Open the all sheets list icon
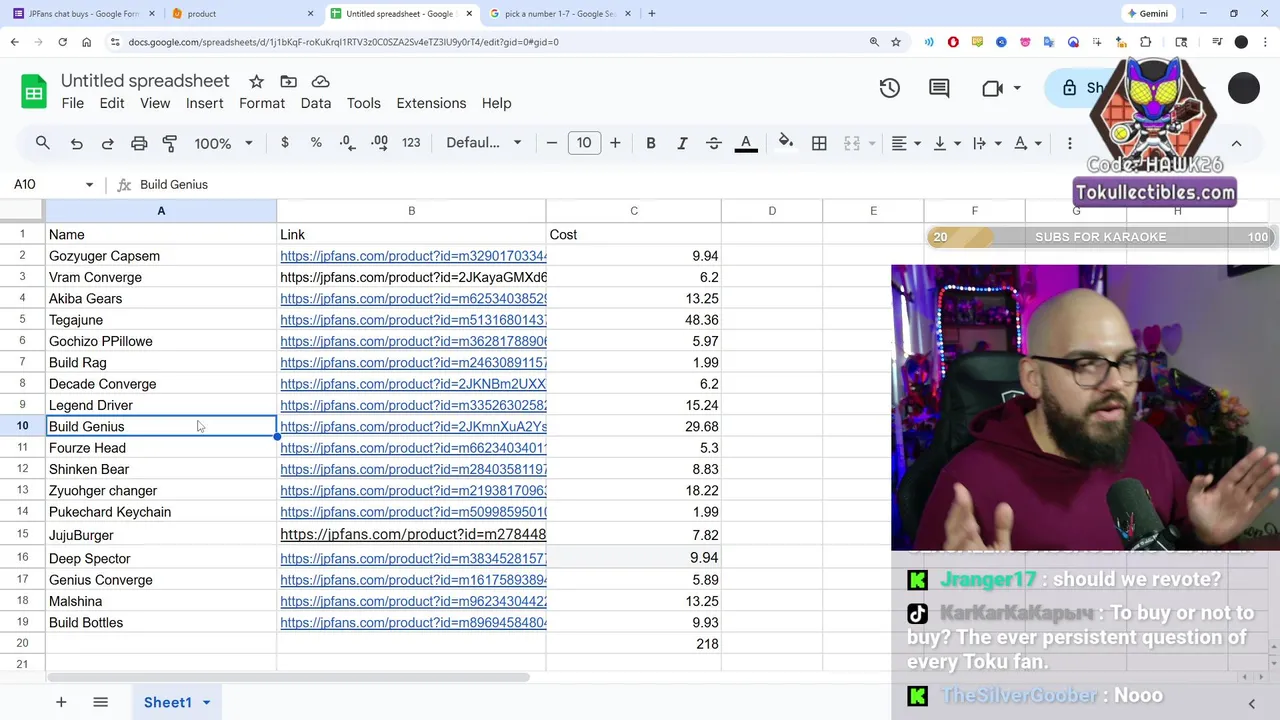The width and height of the screenshot is (1280, 720). tap(100, 702)
